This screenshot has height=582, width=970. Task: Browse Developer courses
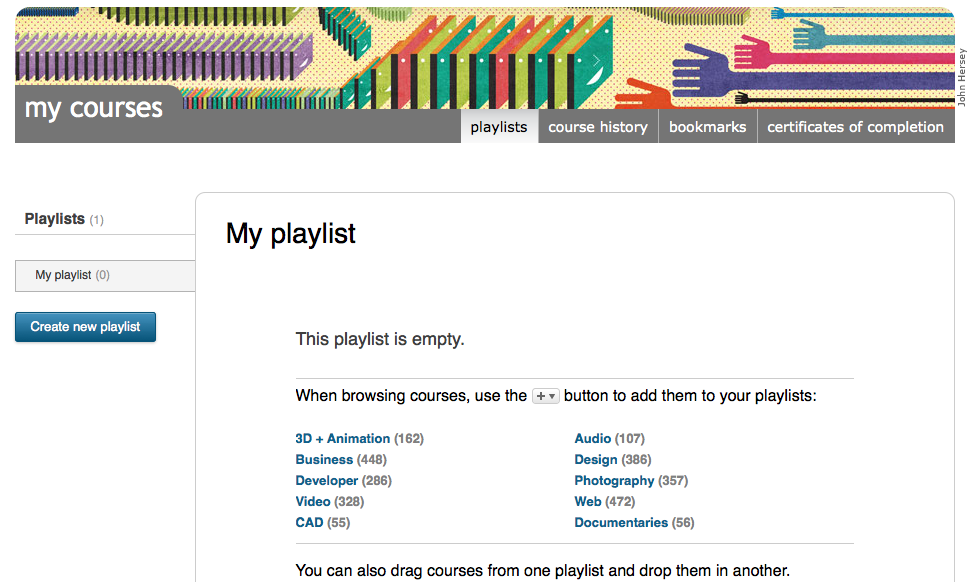(326, 481)
